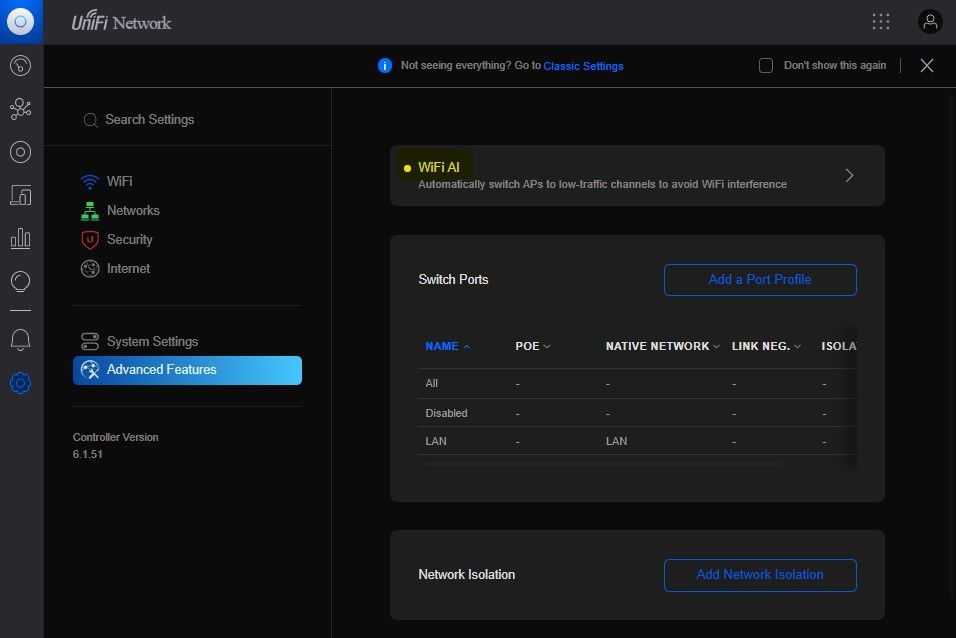Expand the WiFi AI section chevron
This screenshot has height=638, width=956.
click(x=849, y=175)
